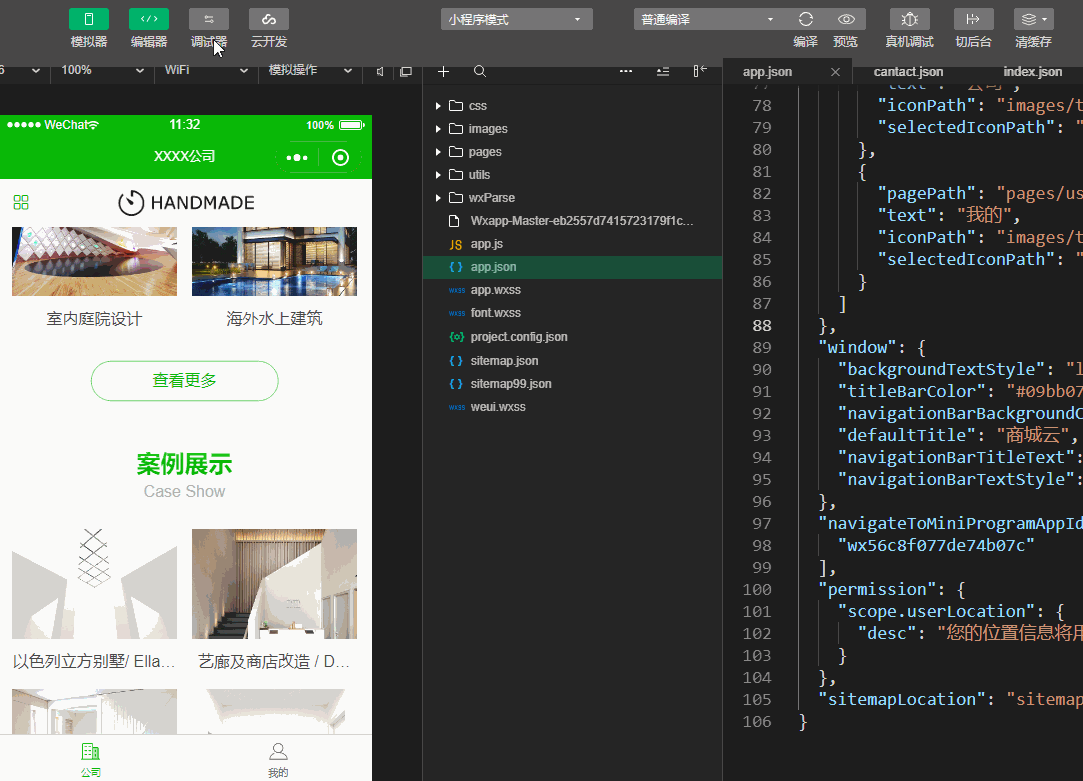
Task: Open the 普通编译 compile mode dropdown
Action: (708, 19)
